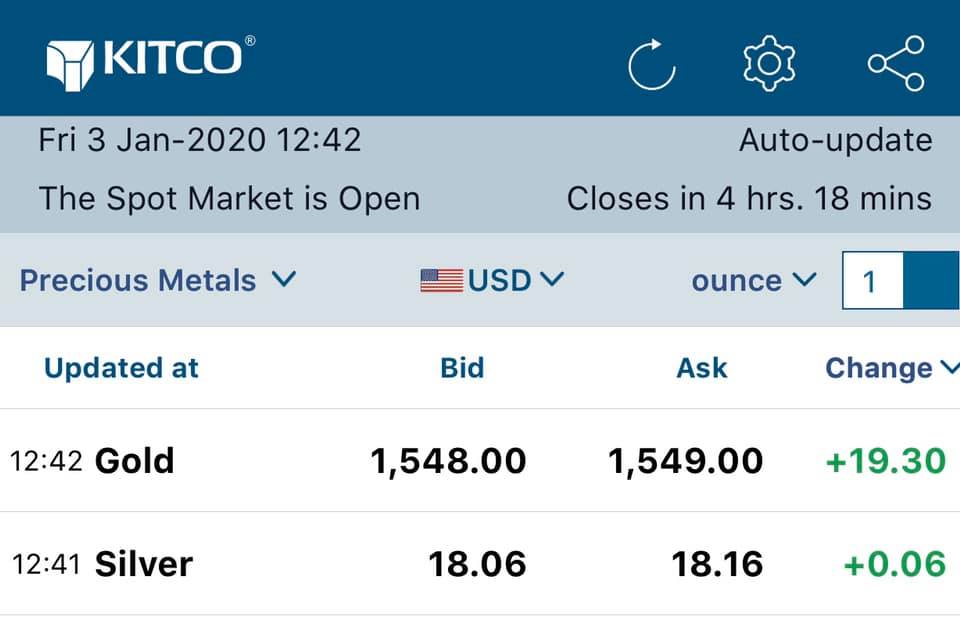
Task: Tap the quantity input field showing 1
Action: (873, 281)
